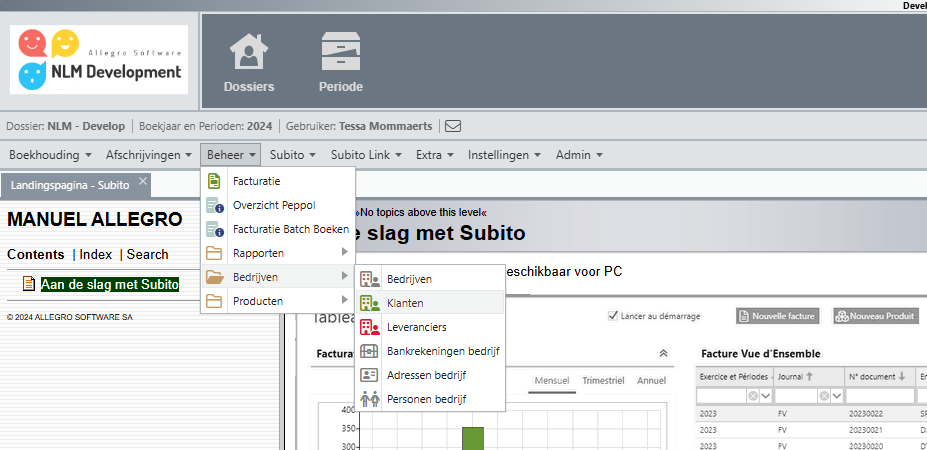Open the Dossiers house icon
Image resolution: width=927 pixels, height=450 pixels.
tap(249, 51)
